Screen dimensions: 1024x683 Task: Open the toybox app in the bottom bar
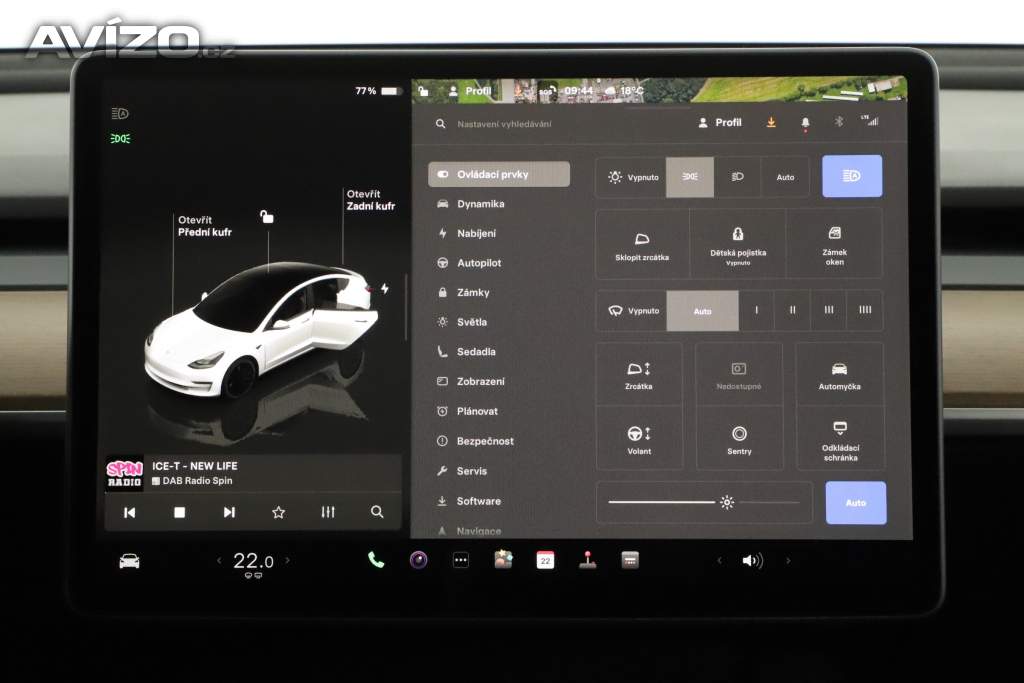[504, 560]
